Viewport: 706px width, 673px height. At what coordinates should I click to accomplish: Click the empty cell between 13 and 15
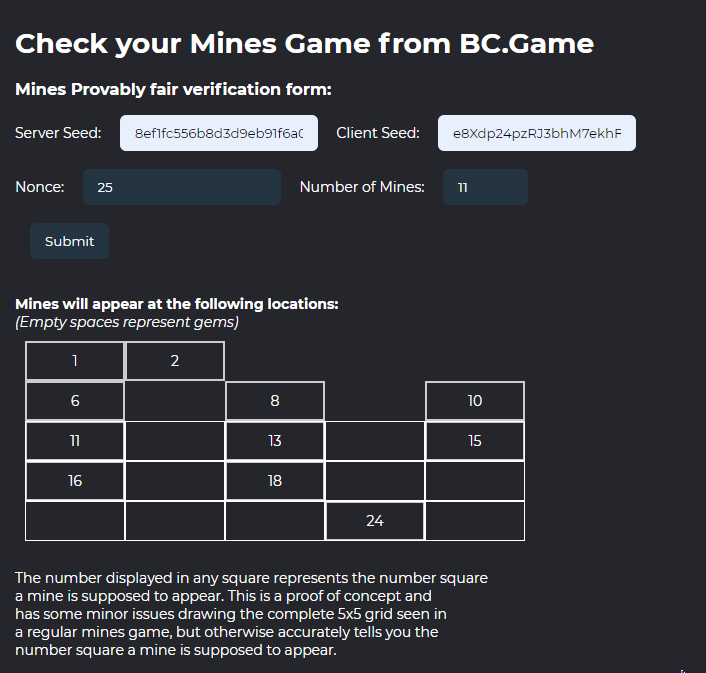point(375,441)
